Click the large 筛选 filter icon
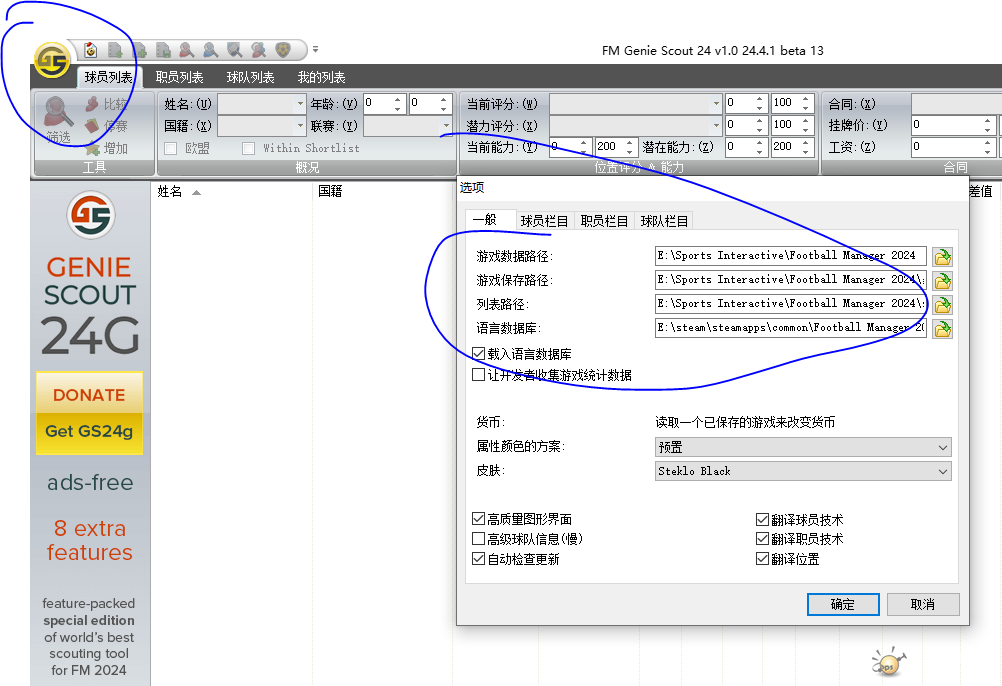 58,119
